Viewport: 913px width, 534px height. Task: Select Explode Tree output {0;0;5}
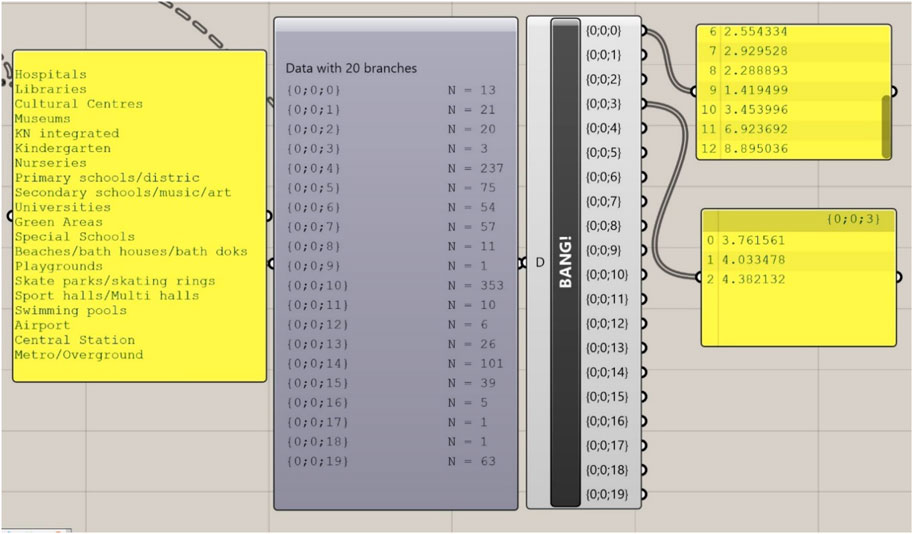coord(604,153)
